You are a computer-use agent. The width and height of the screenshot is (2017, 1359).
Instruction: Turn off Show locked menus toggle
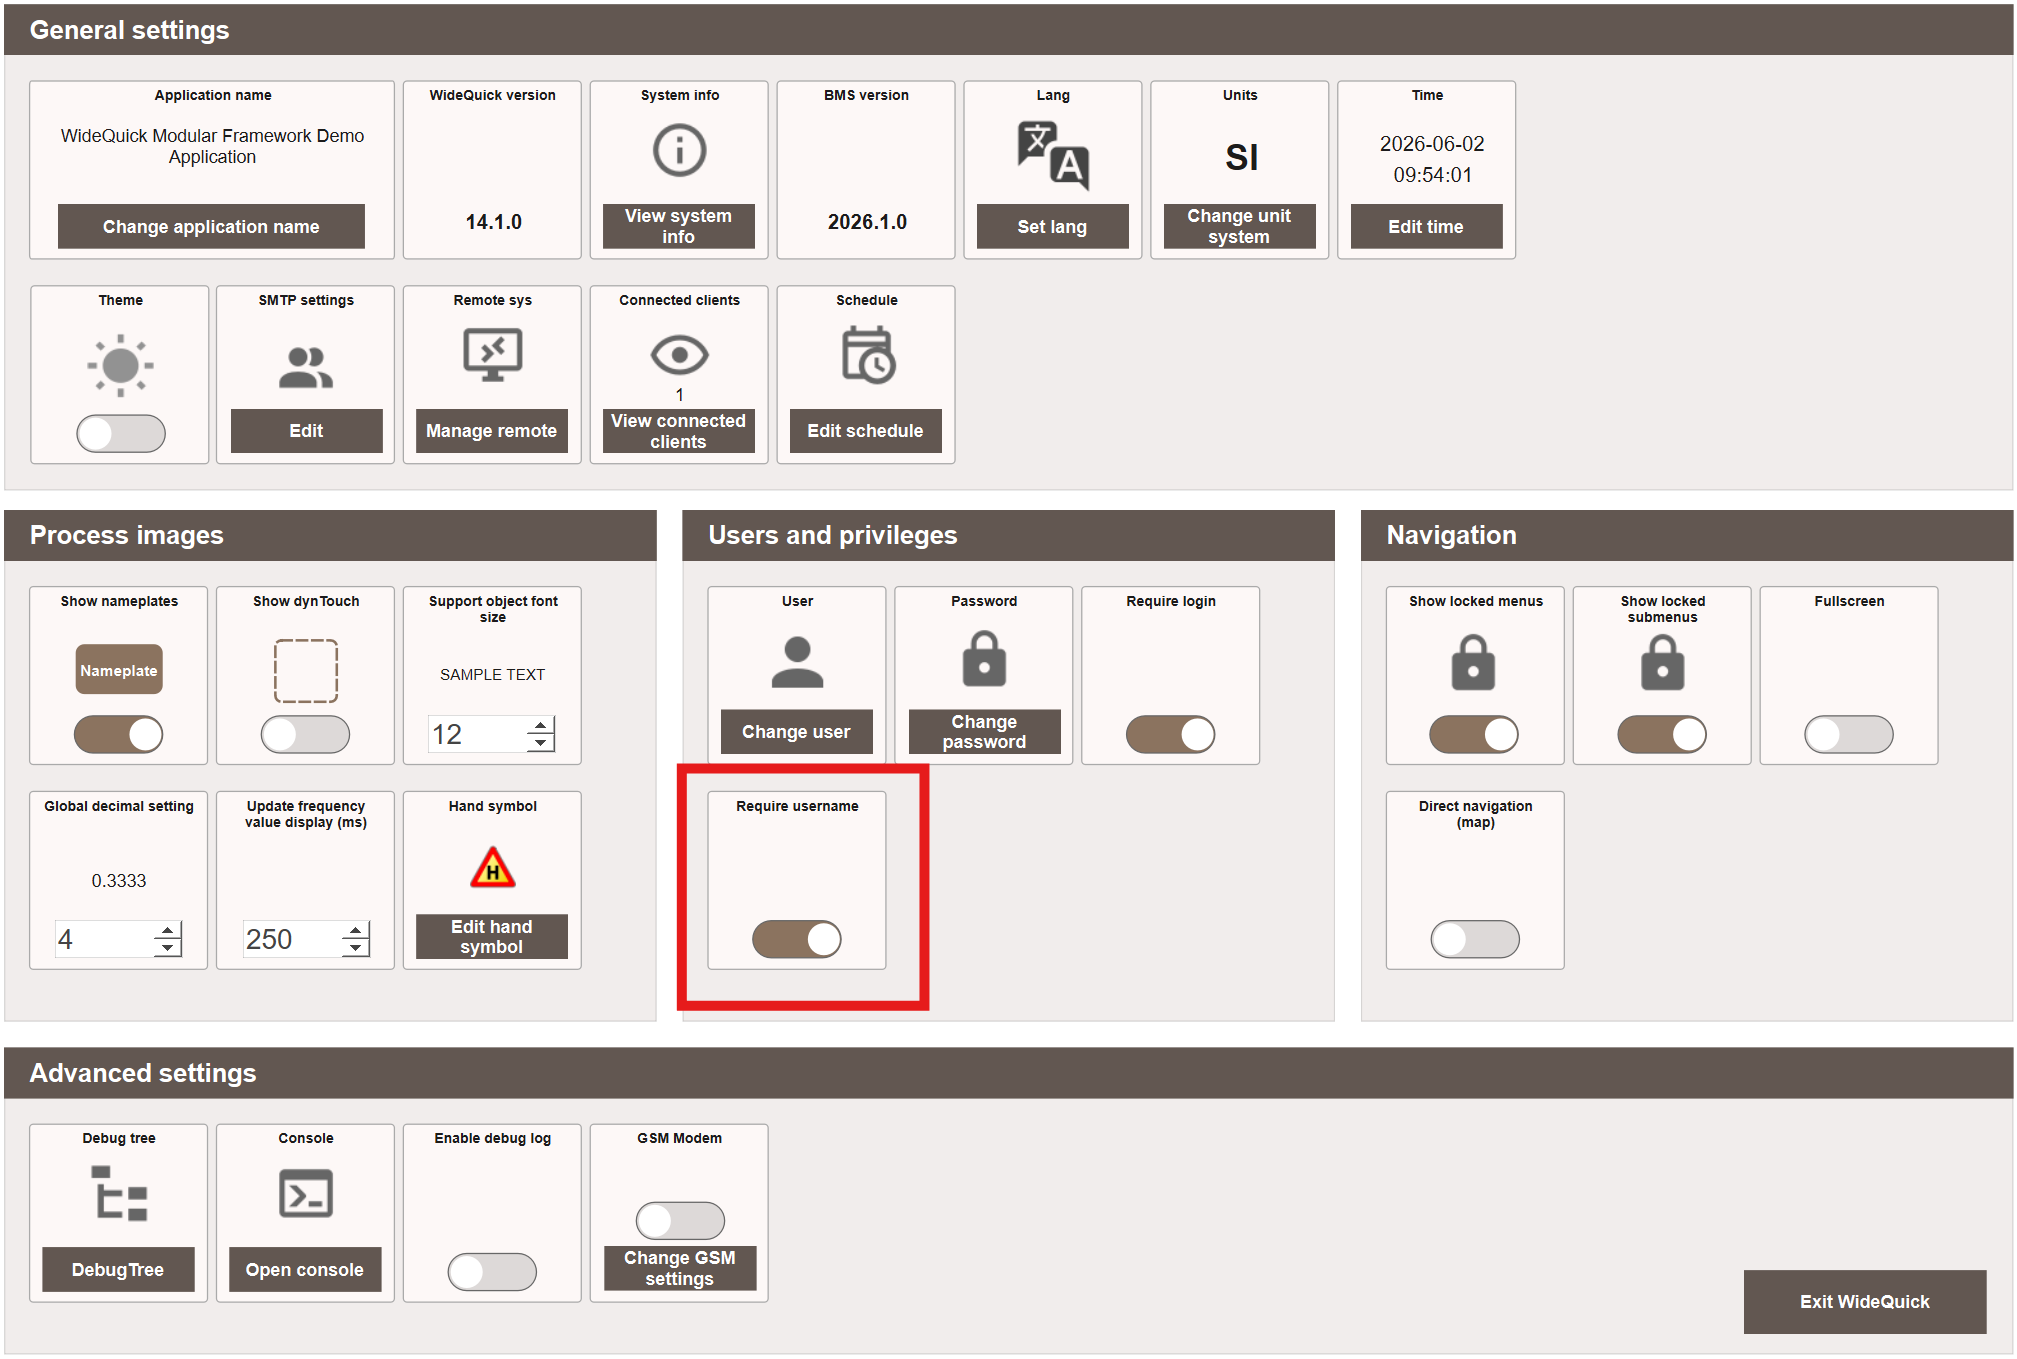pyautogui.click(x=1473, y=735)
